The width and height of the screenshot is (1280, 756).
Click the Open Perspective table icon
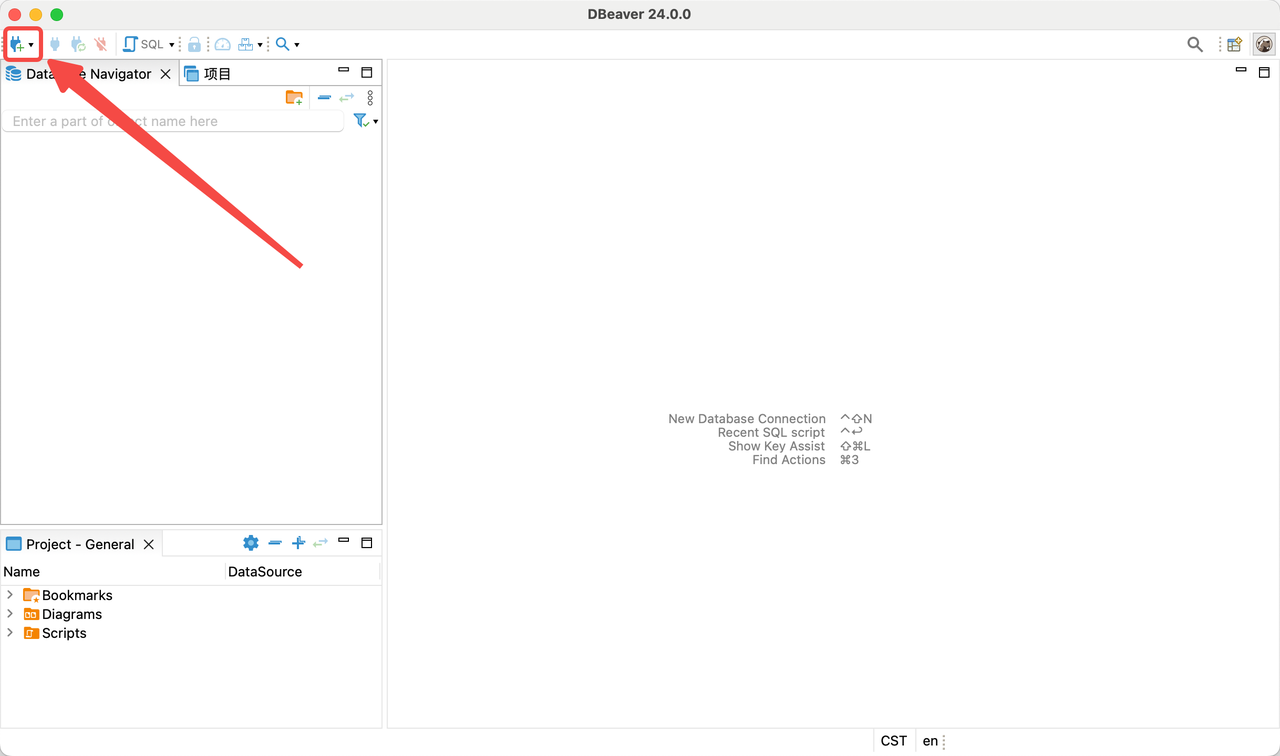pyautogui.click(x=1235, y=44)
